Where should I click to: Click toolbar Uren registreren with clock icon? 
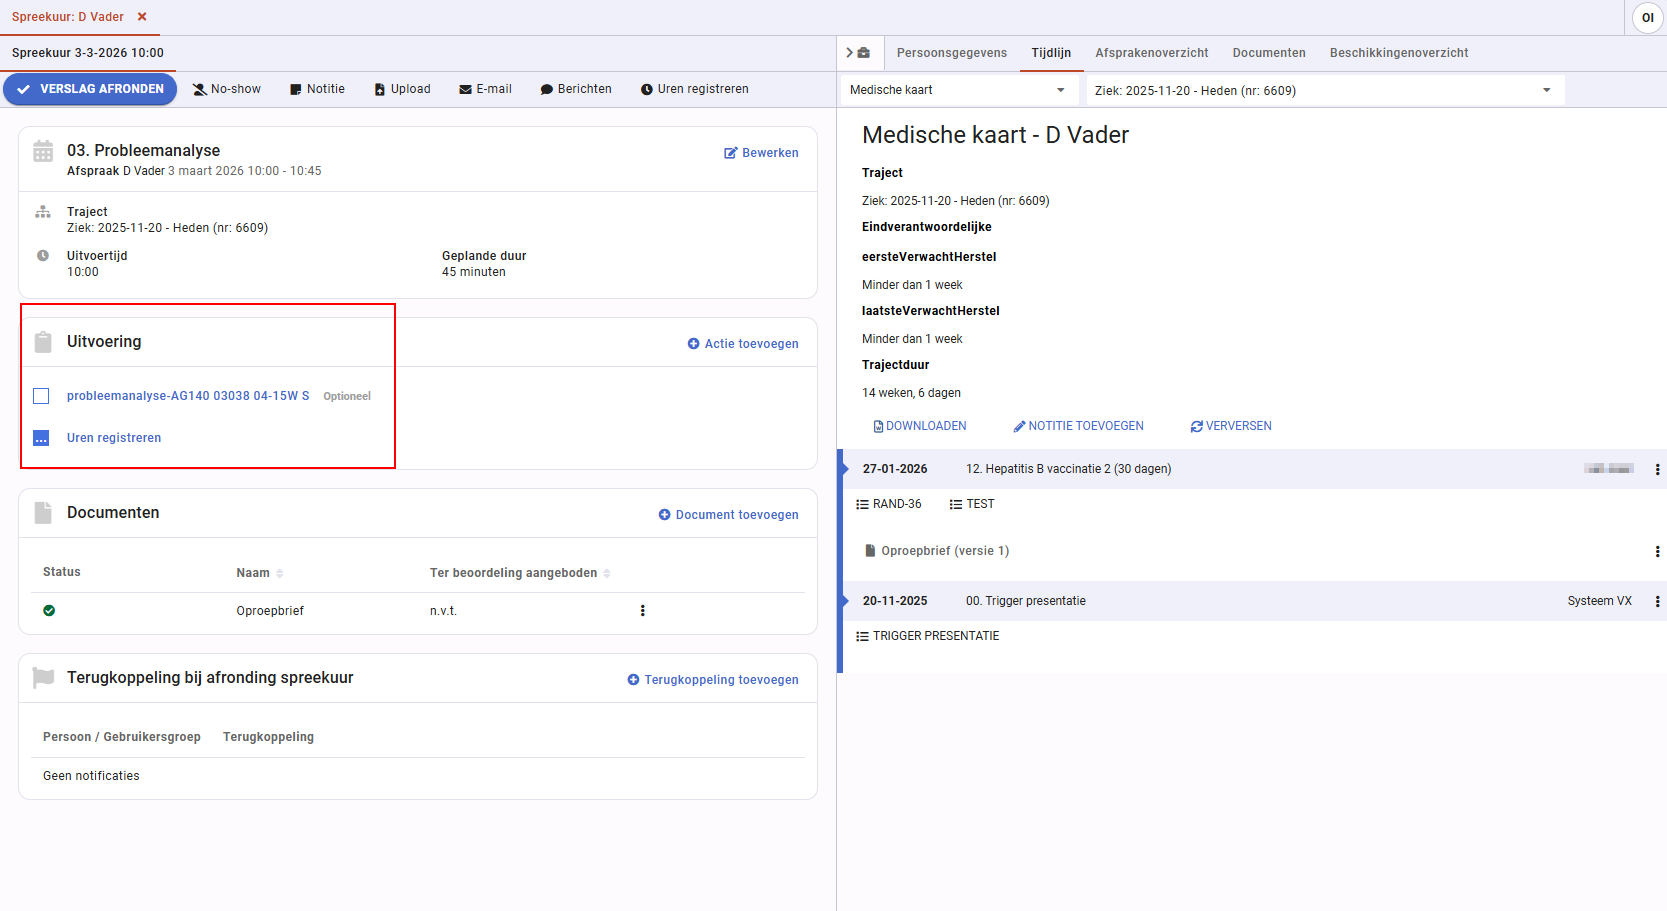pos(695,89)
